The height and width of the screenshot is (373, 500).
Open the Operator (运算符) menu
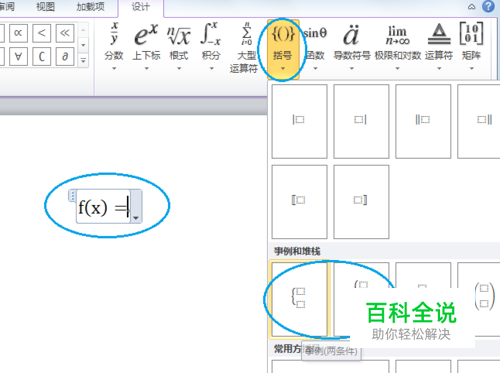click(439, 46)
